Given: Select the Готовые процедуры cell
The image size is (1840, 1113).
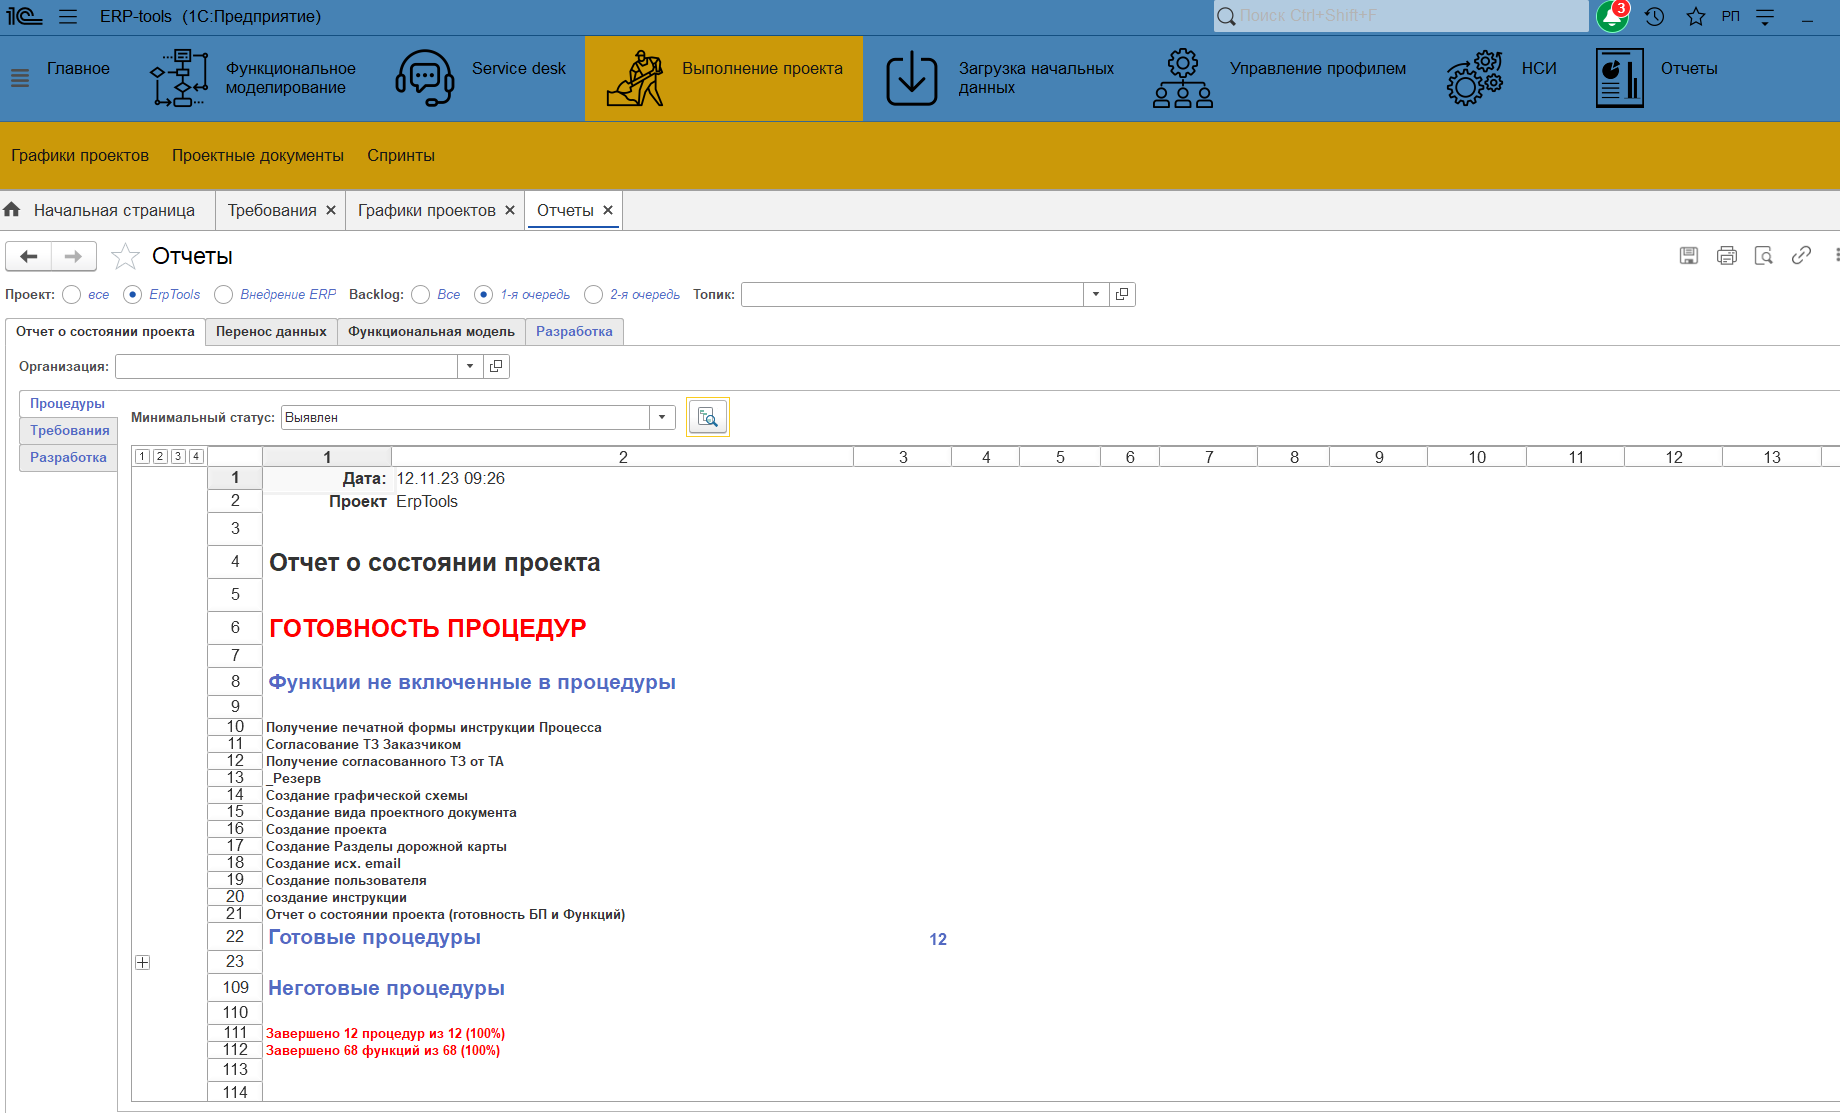Looking at the screenshot, I should tap(374, 937).
